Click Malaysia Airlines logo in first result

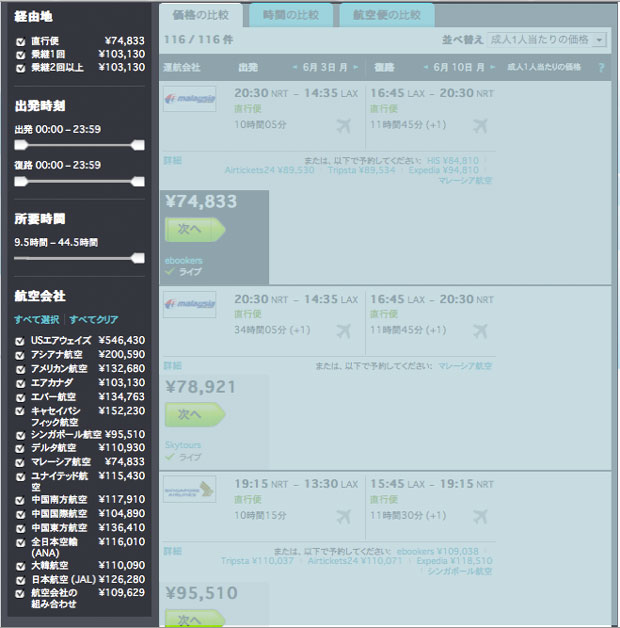(x=190, y=99)
